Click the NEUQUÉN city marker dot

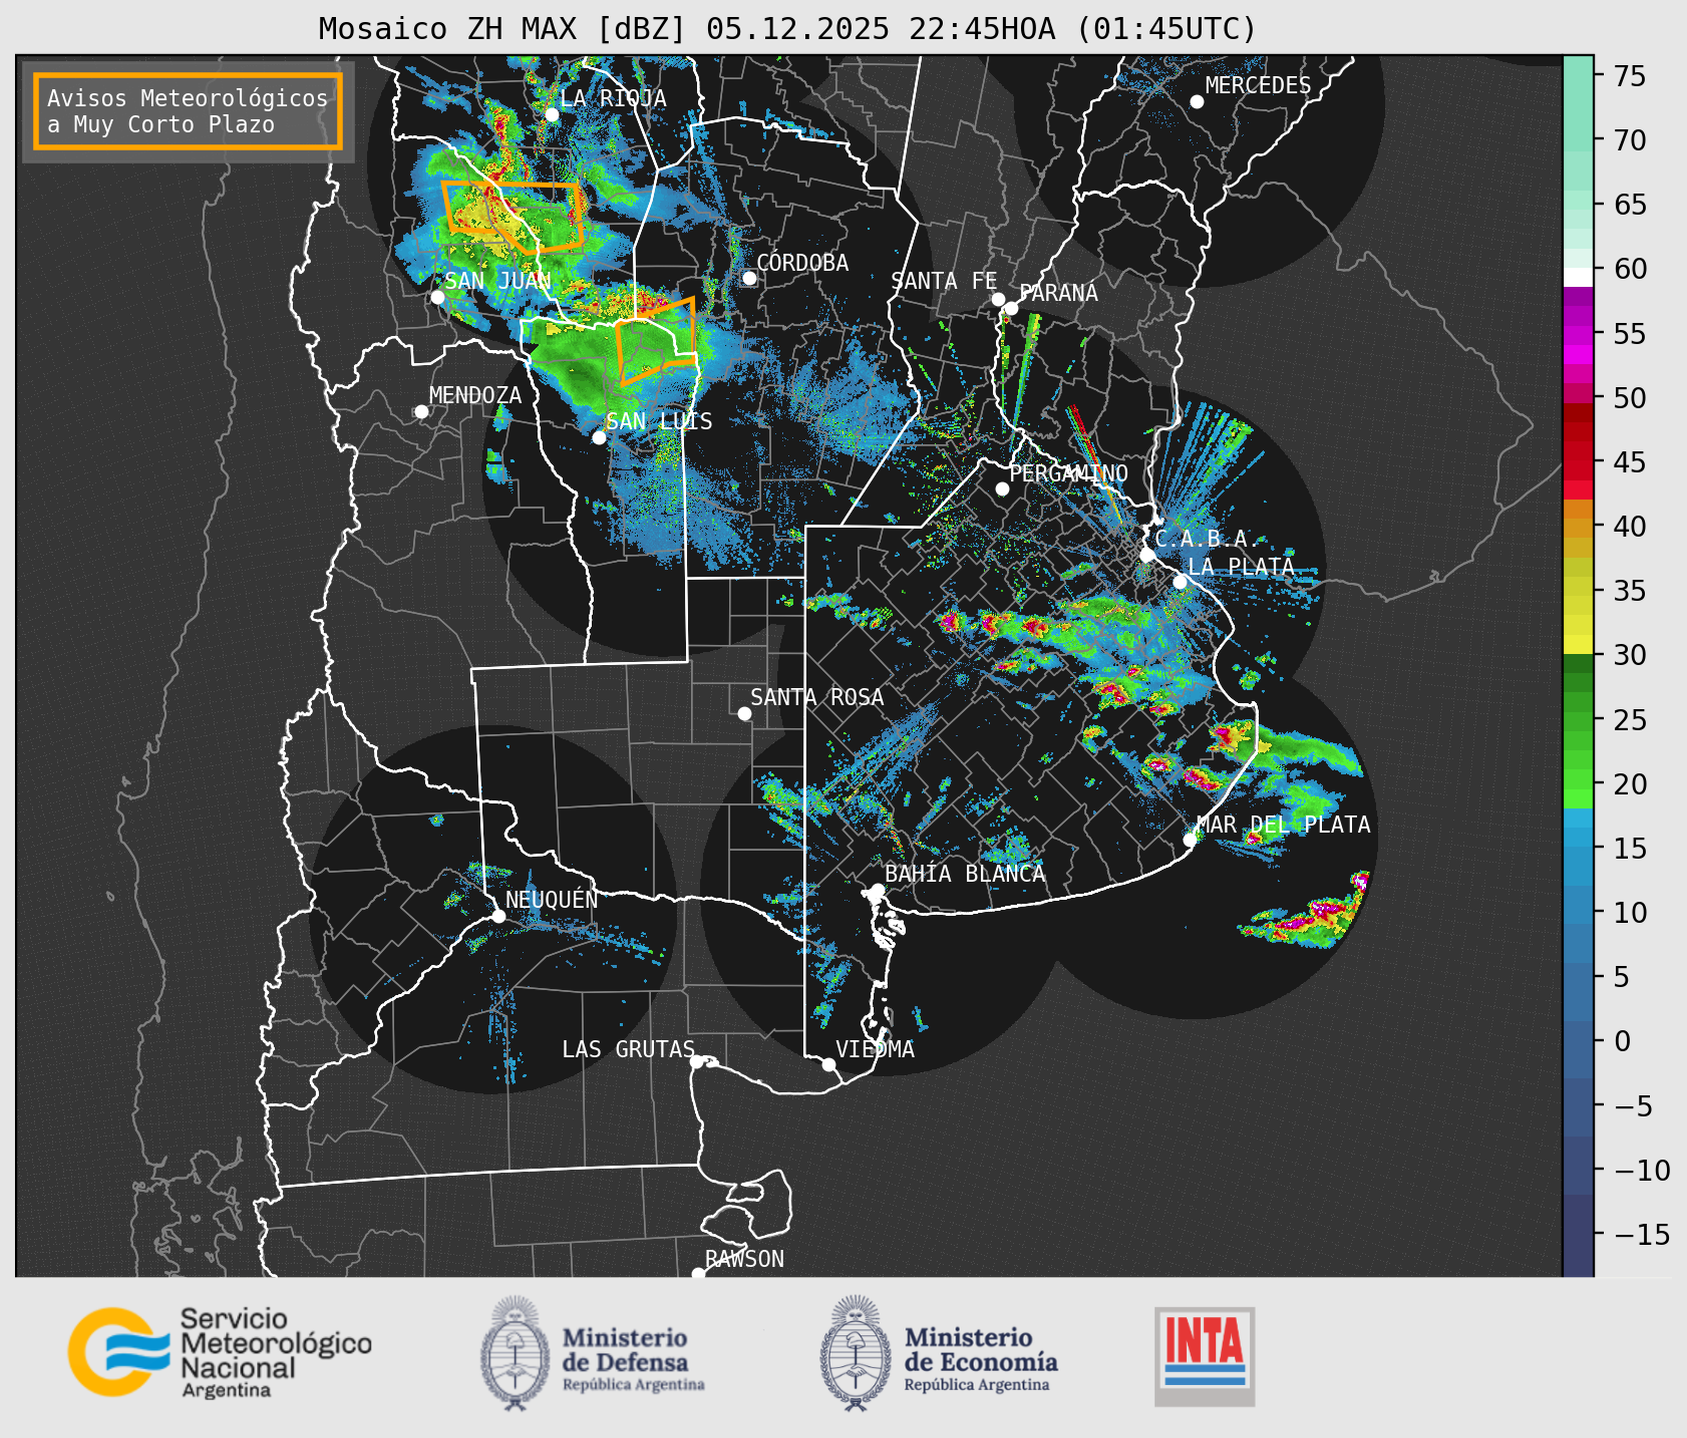tap(498, 916)
